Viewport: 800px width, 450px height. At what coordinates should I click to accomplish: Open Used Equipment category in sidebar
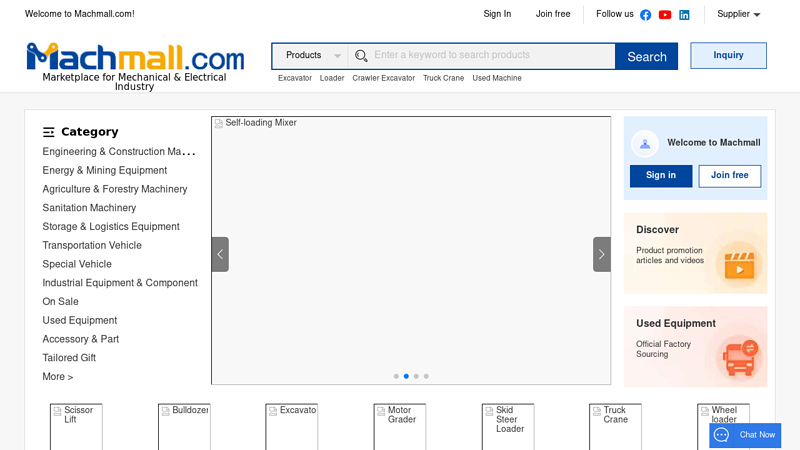coord(80,320)
